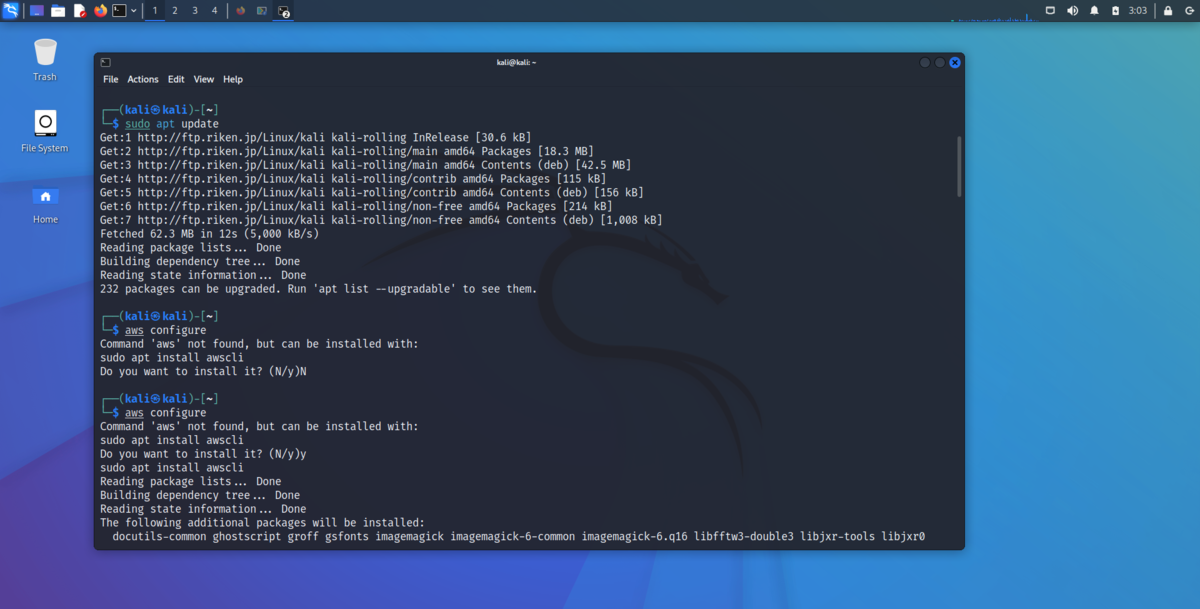Click the 3:03 panel clock
Screen dimensions: 1200x609
tap(1137, 11)
